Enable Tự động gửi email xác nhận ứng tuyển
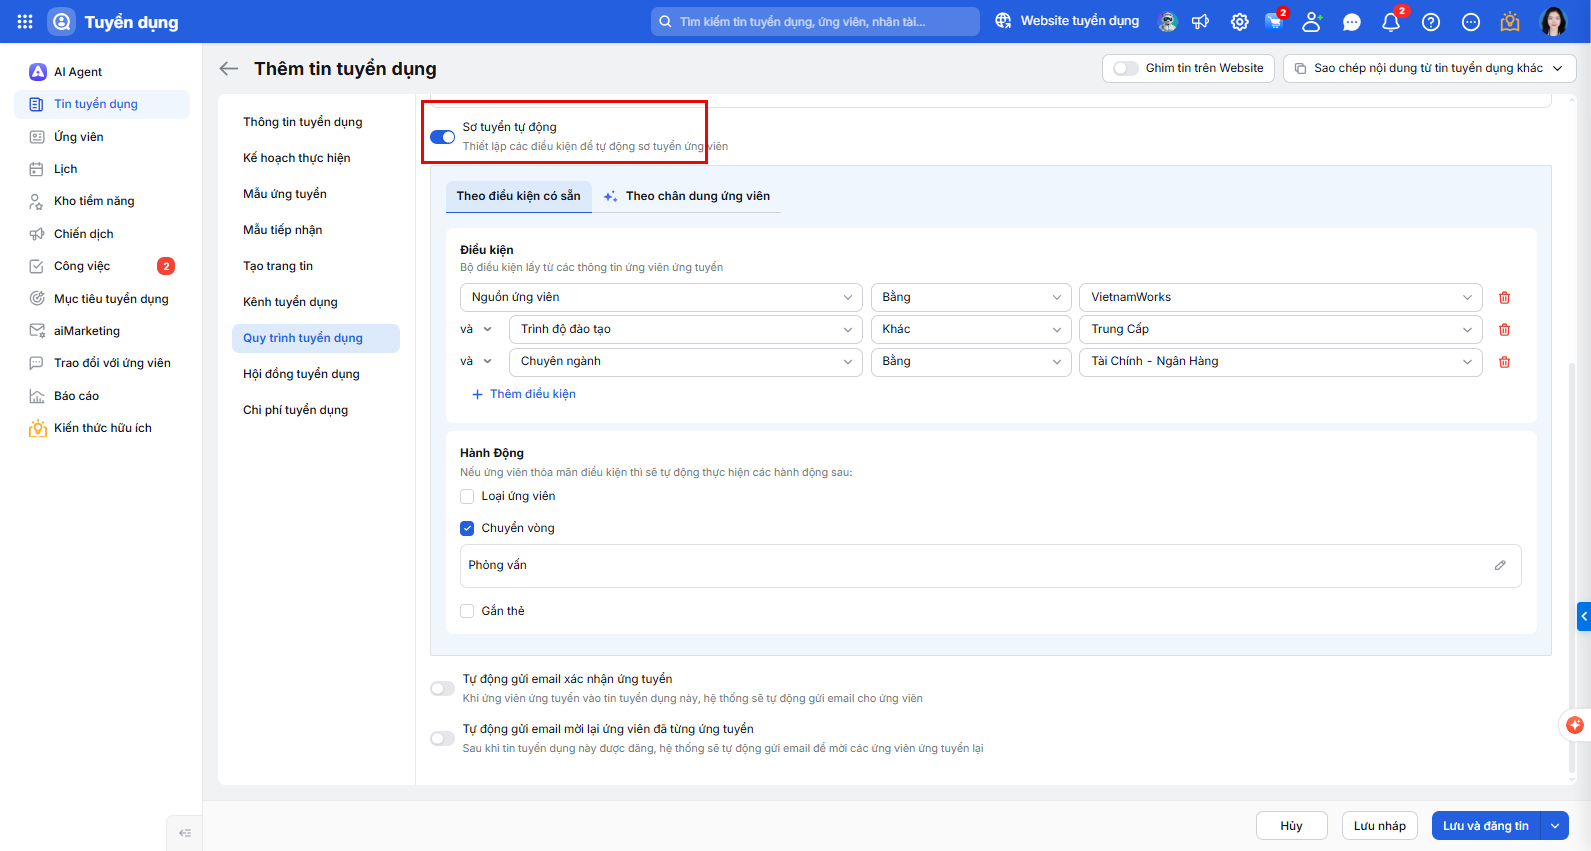Image resolution: width=1591 pixels, height=851 pixels. (442, 688)
